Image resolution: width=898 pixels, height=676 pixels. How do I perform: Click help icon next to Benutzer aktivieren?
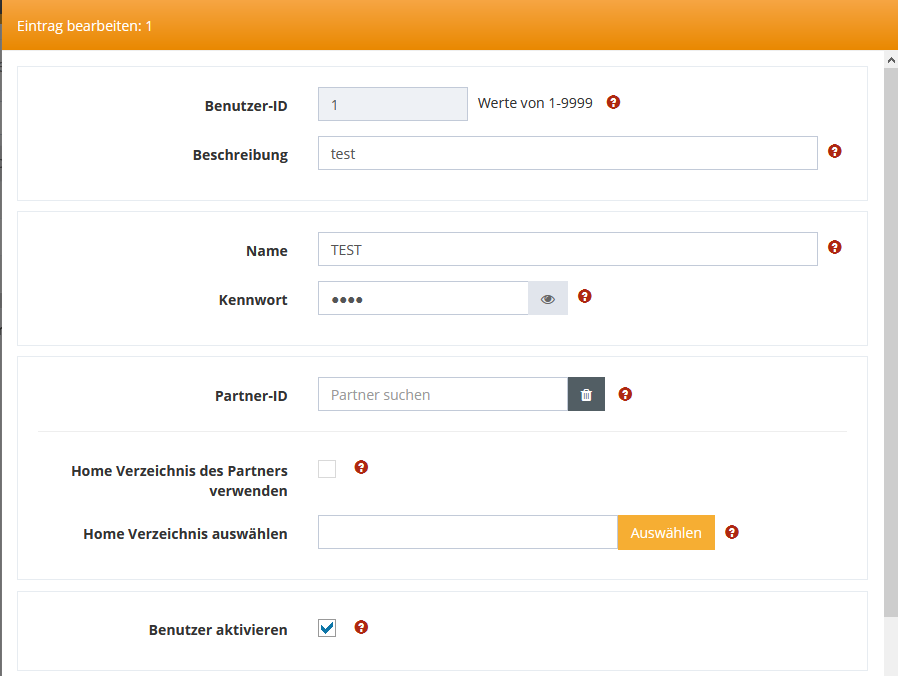362,627
